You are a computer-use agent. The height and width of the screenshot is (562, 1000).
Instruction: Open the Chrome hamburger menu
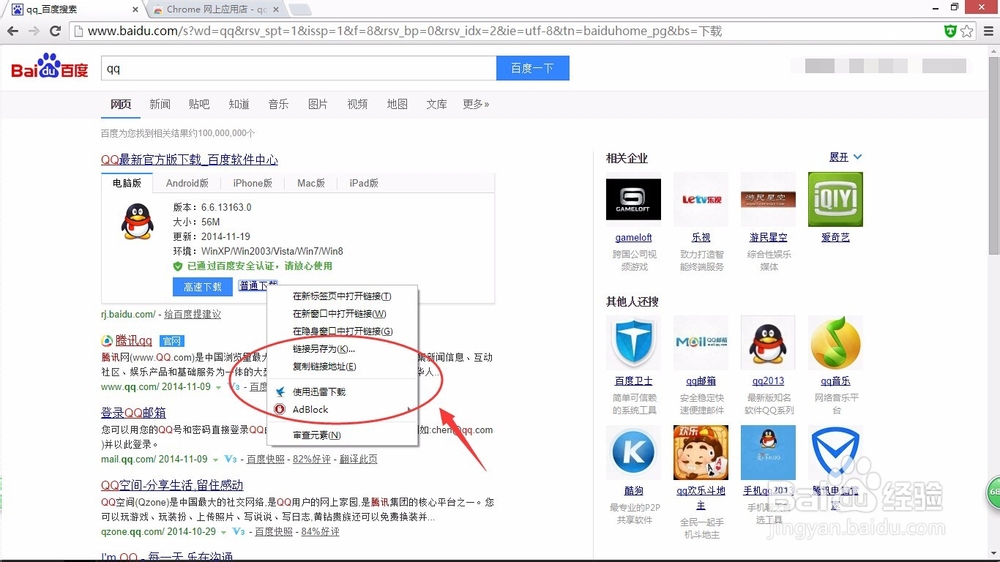(x=989, y=31)
